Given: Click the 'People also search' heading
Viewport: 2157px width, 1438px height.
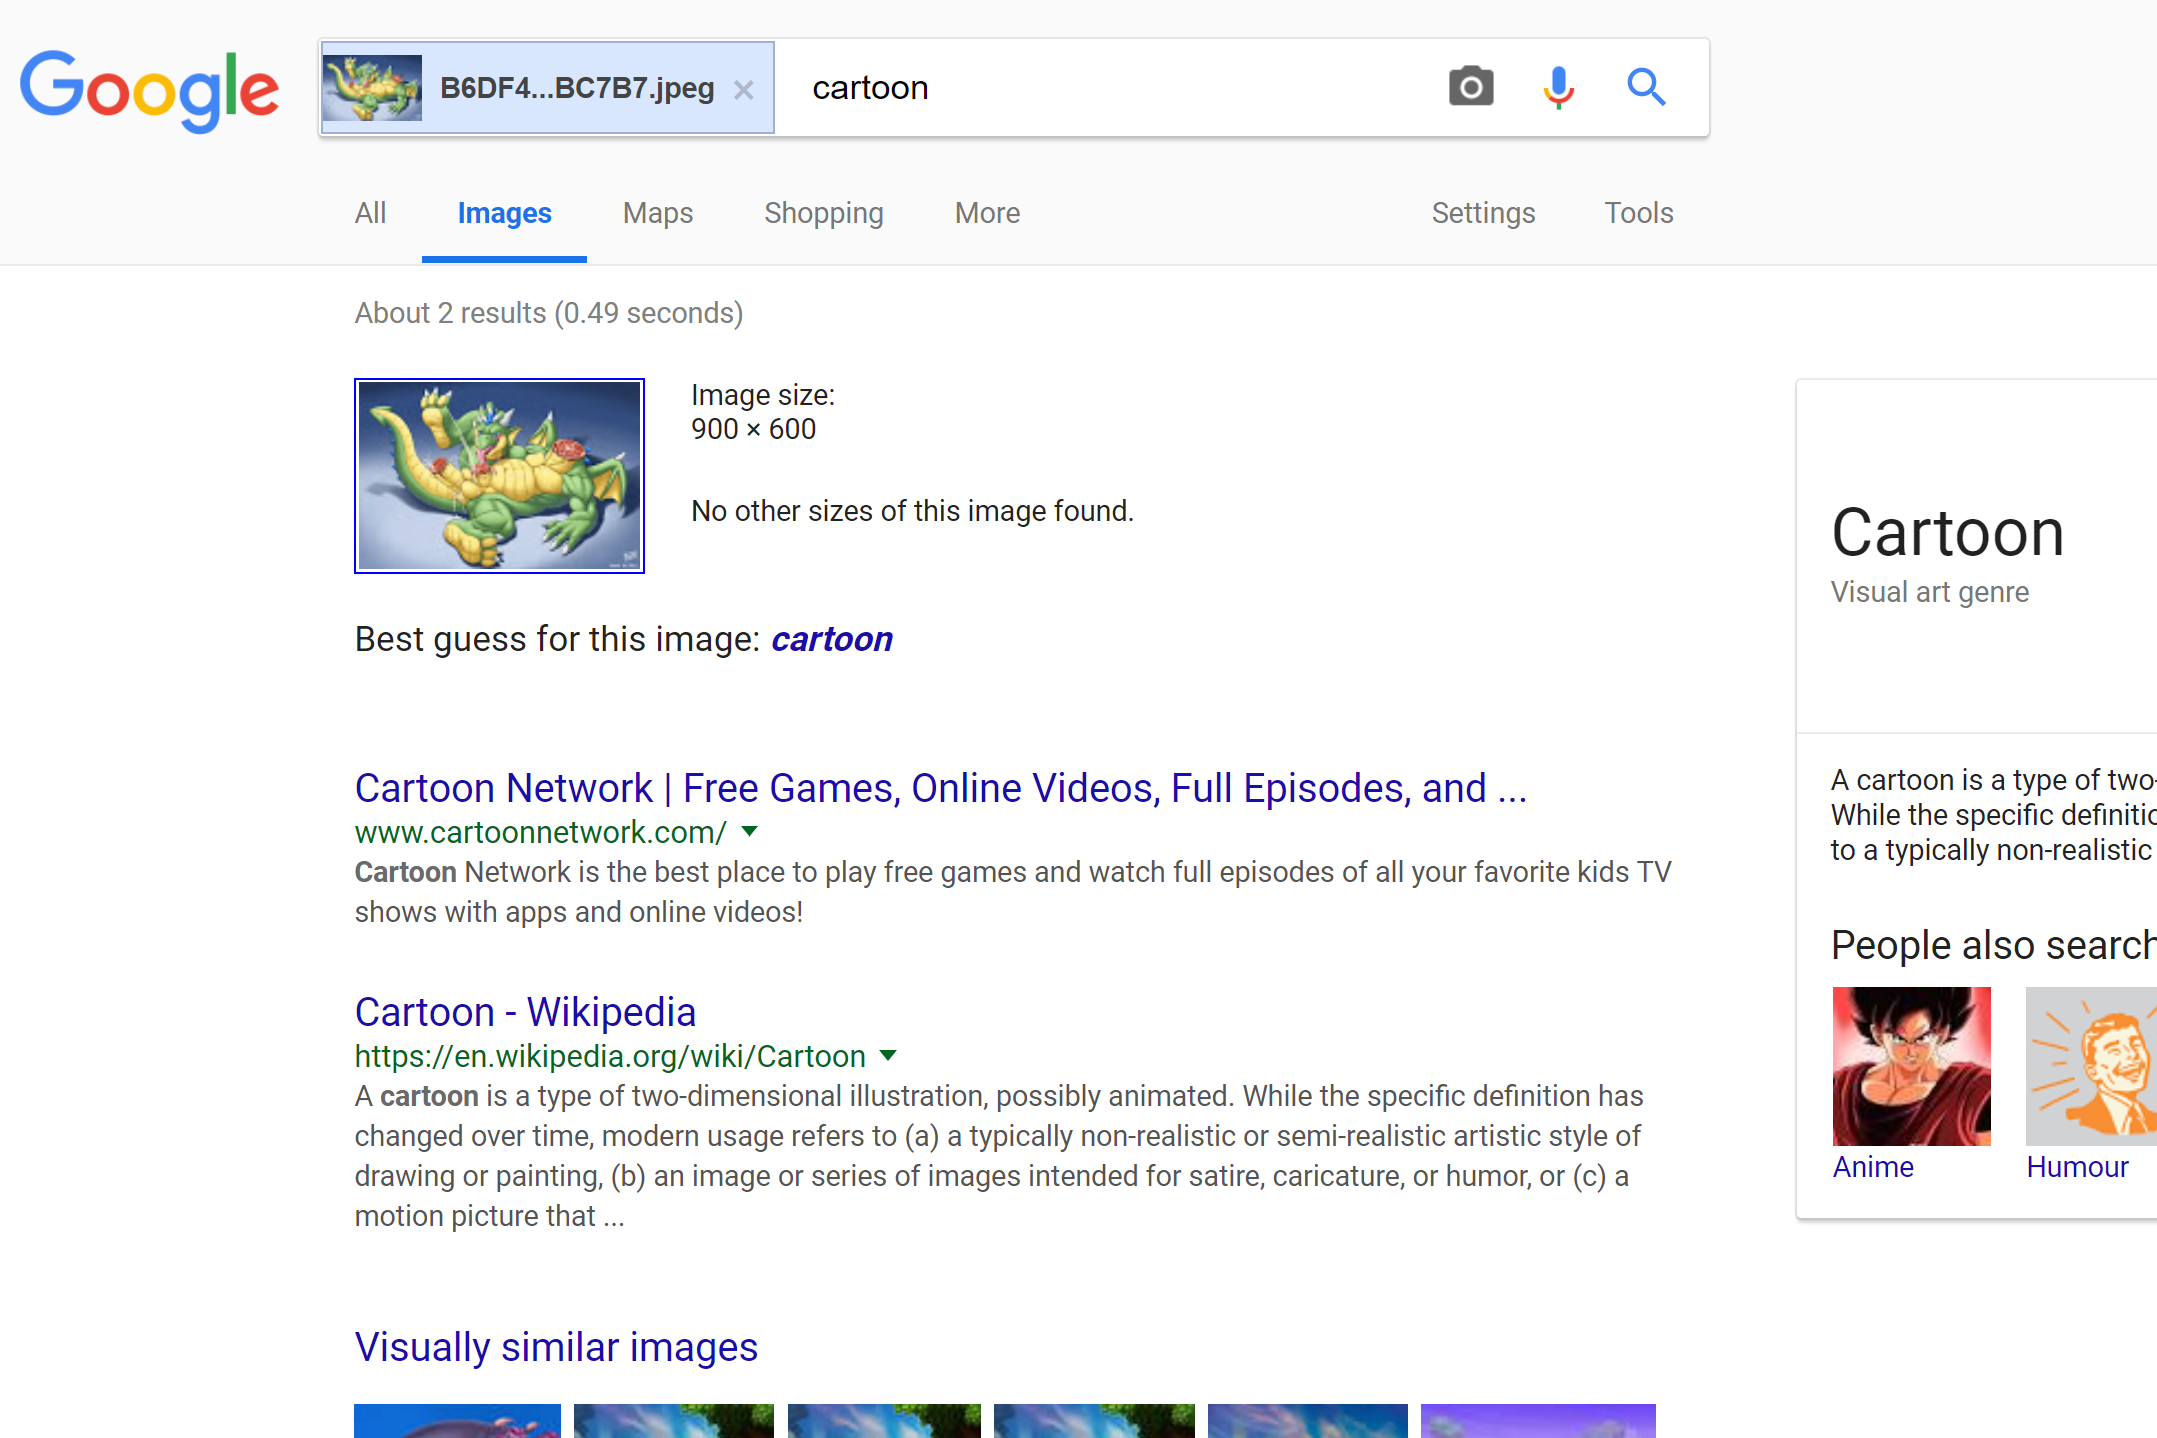Looking at the screenshot, I should pos(1993,945).
